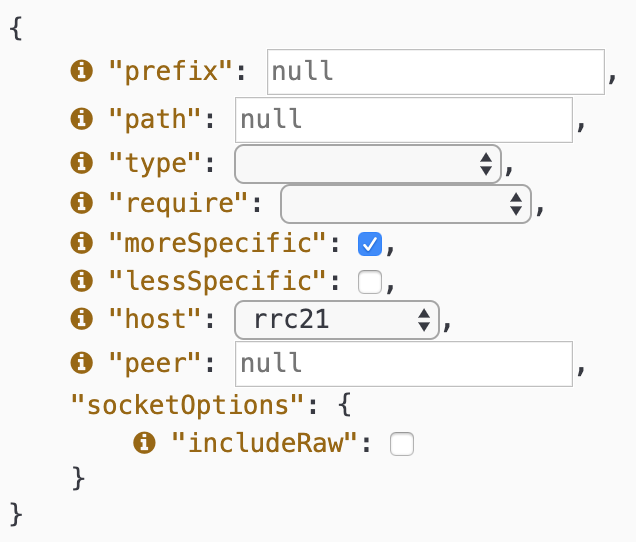Click the info icon beside "require"
The image size is (636, 542).
click(82, 202)
